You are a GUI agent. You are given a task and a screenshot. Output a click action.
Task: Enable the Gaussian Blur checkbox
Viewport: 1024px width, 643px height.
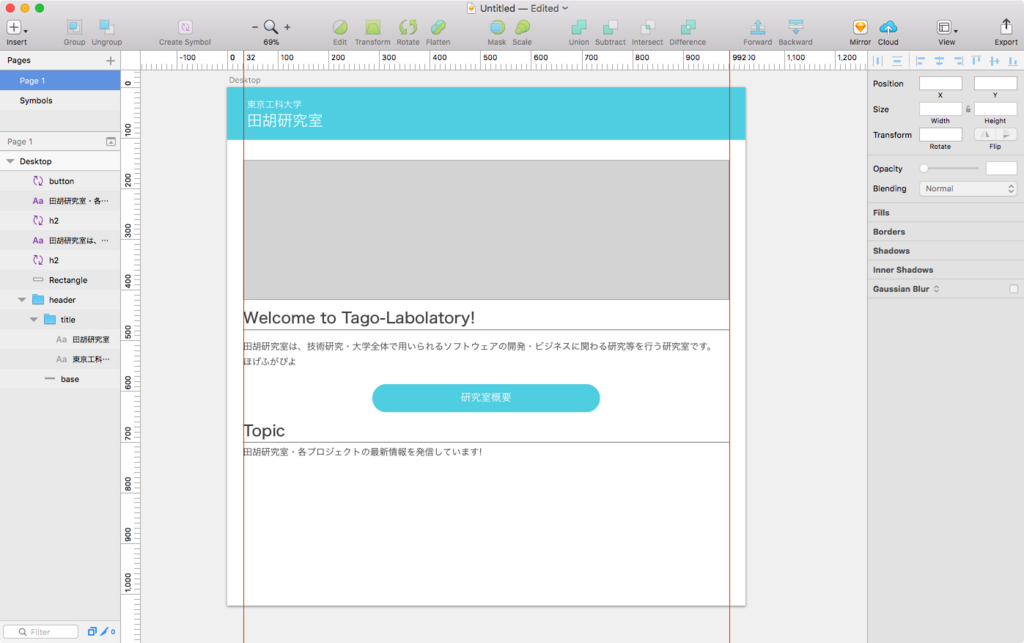[1013, 289]
